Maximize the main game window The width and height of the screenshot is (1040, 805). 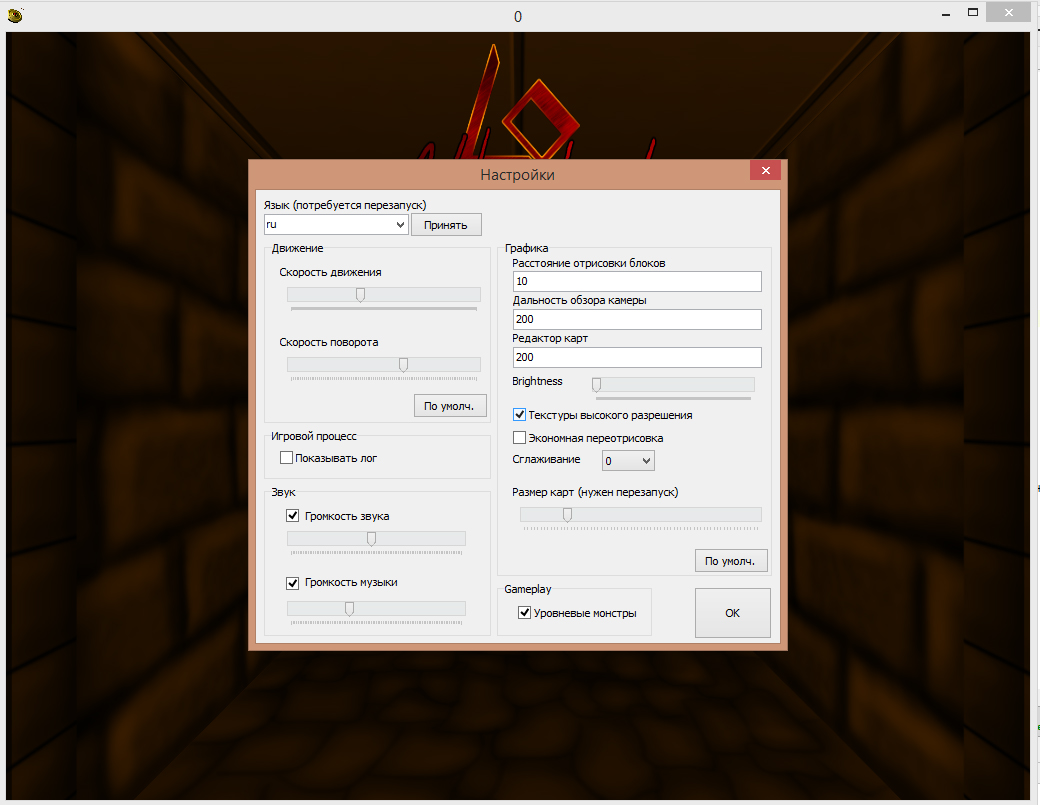(973, 13)
